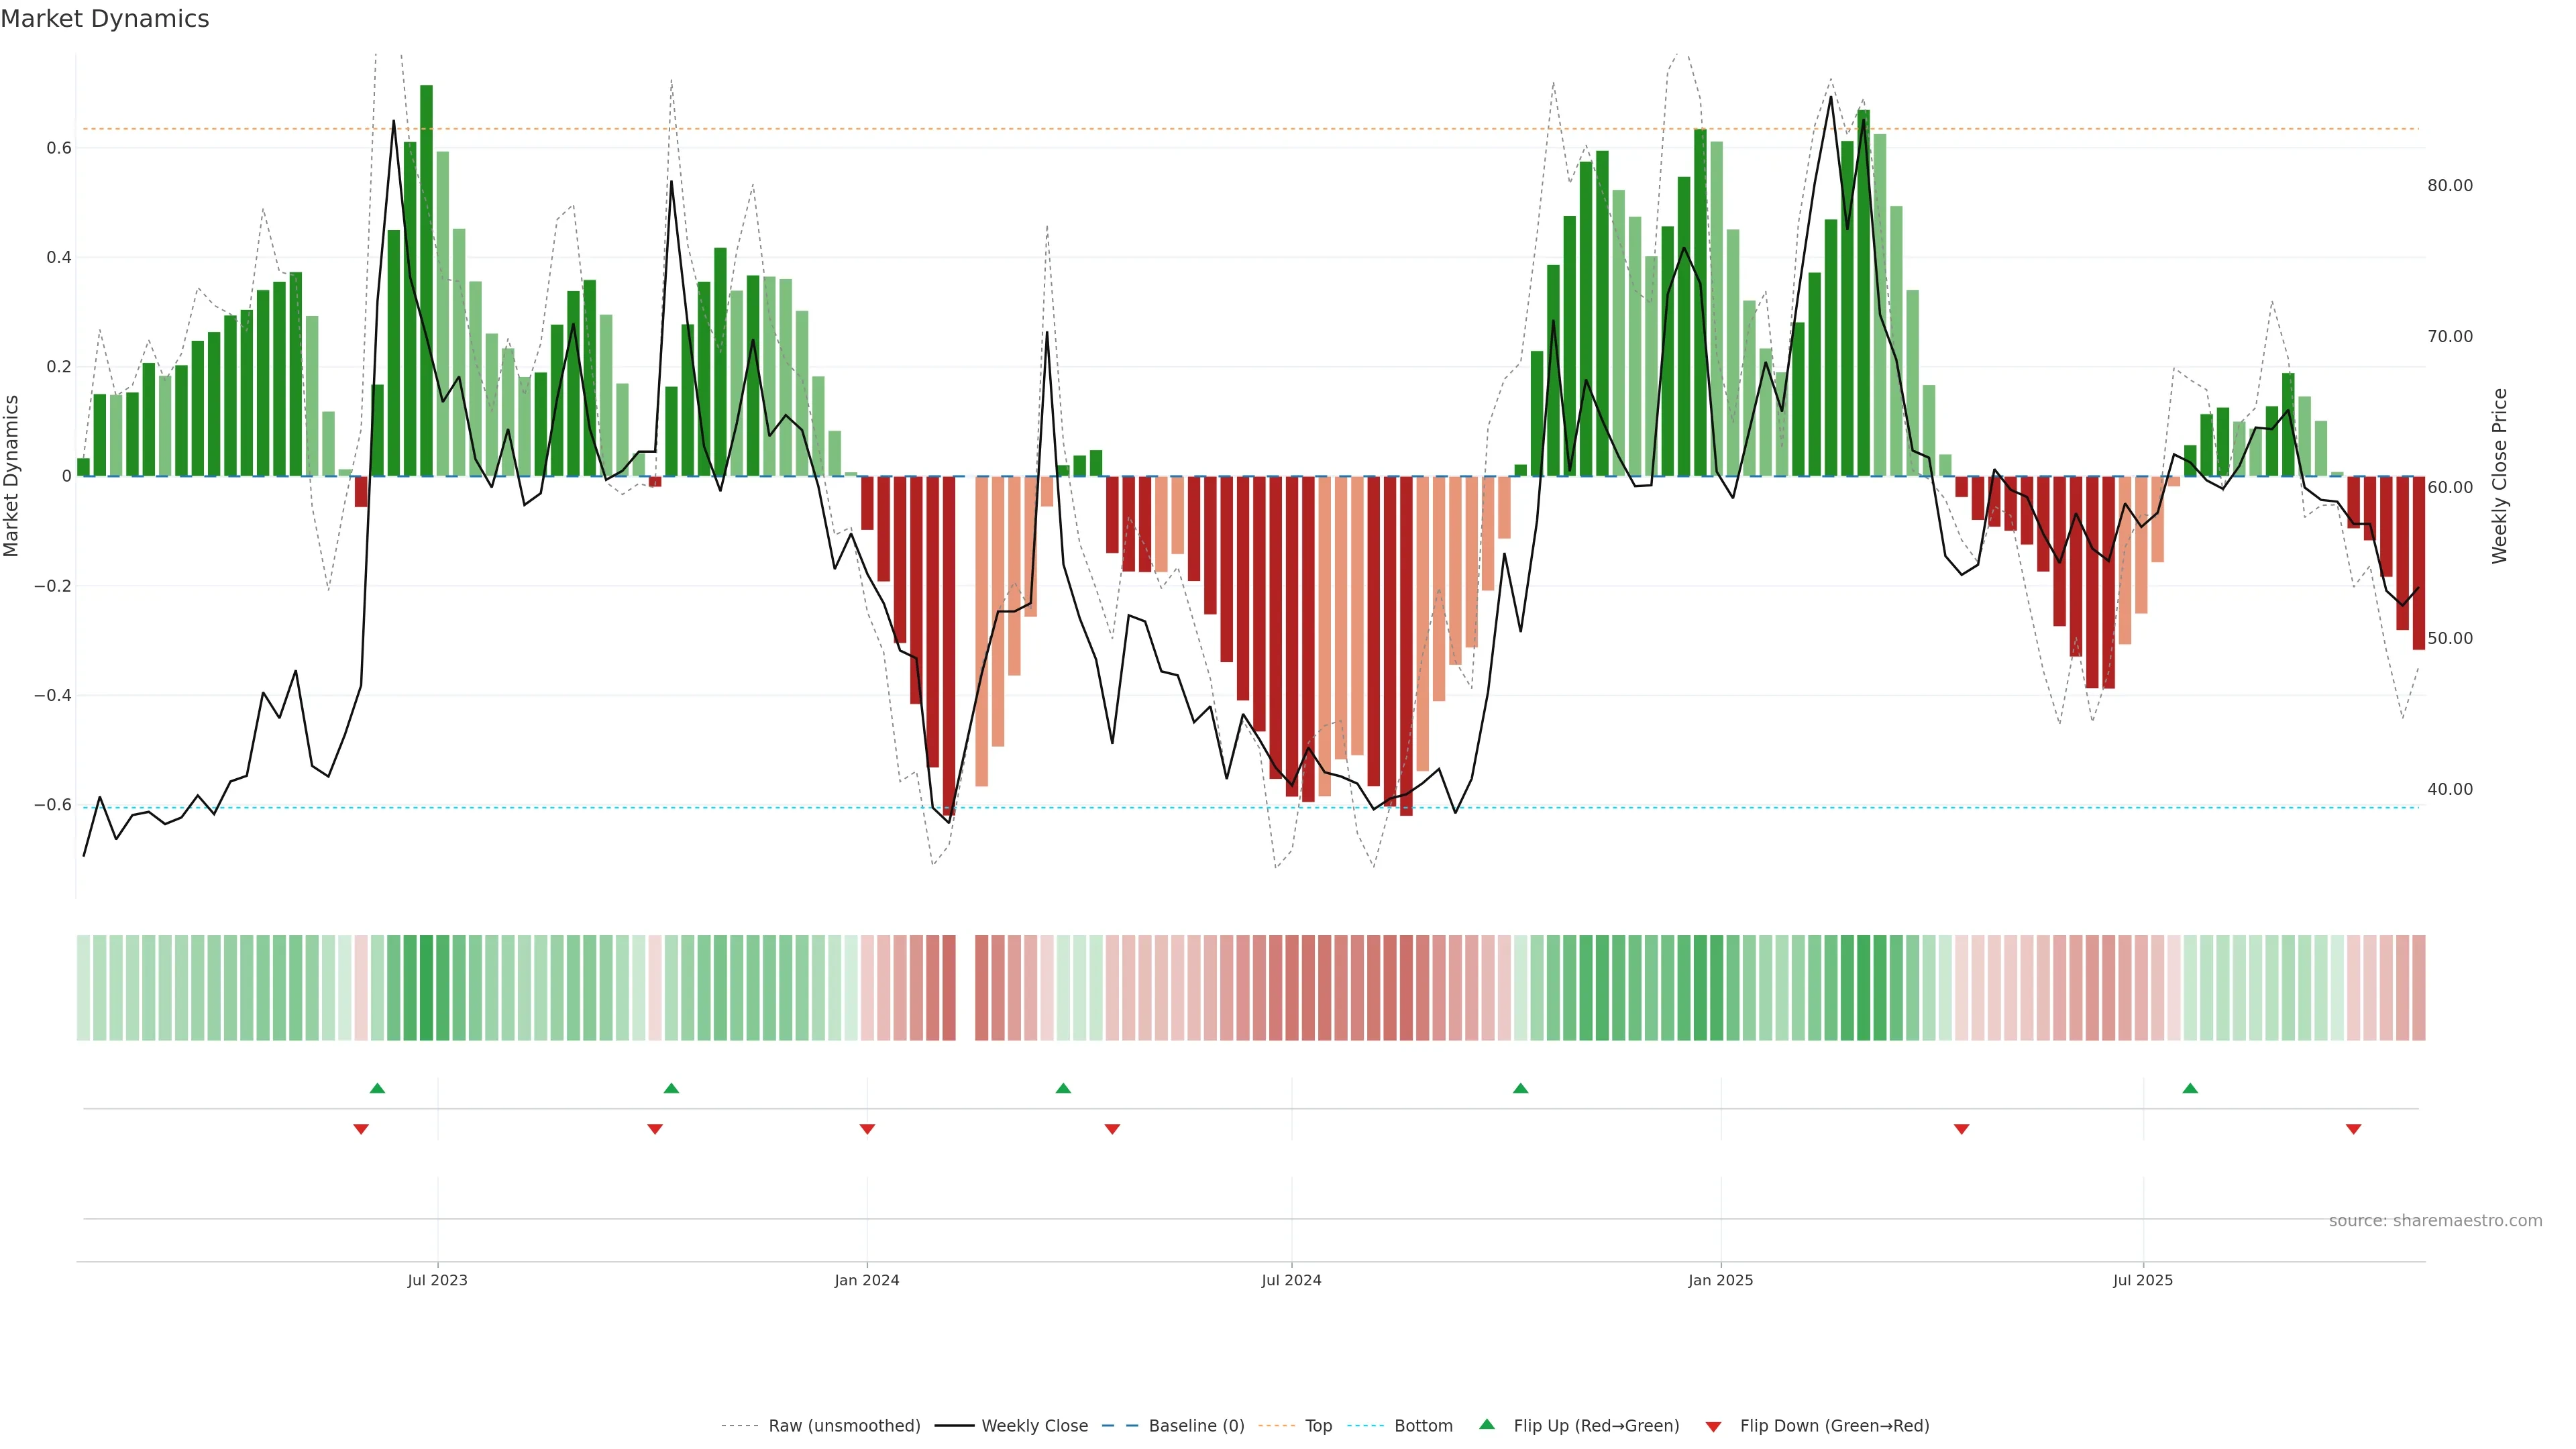Viewport: 2576px width, 1449px height.
Task: Click the Flip Down marker at Jan 2024
Action: click(x=867, y=1129)
